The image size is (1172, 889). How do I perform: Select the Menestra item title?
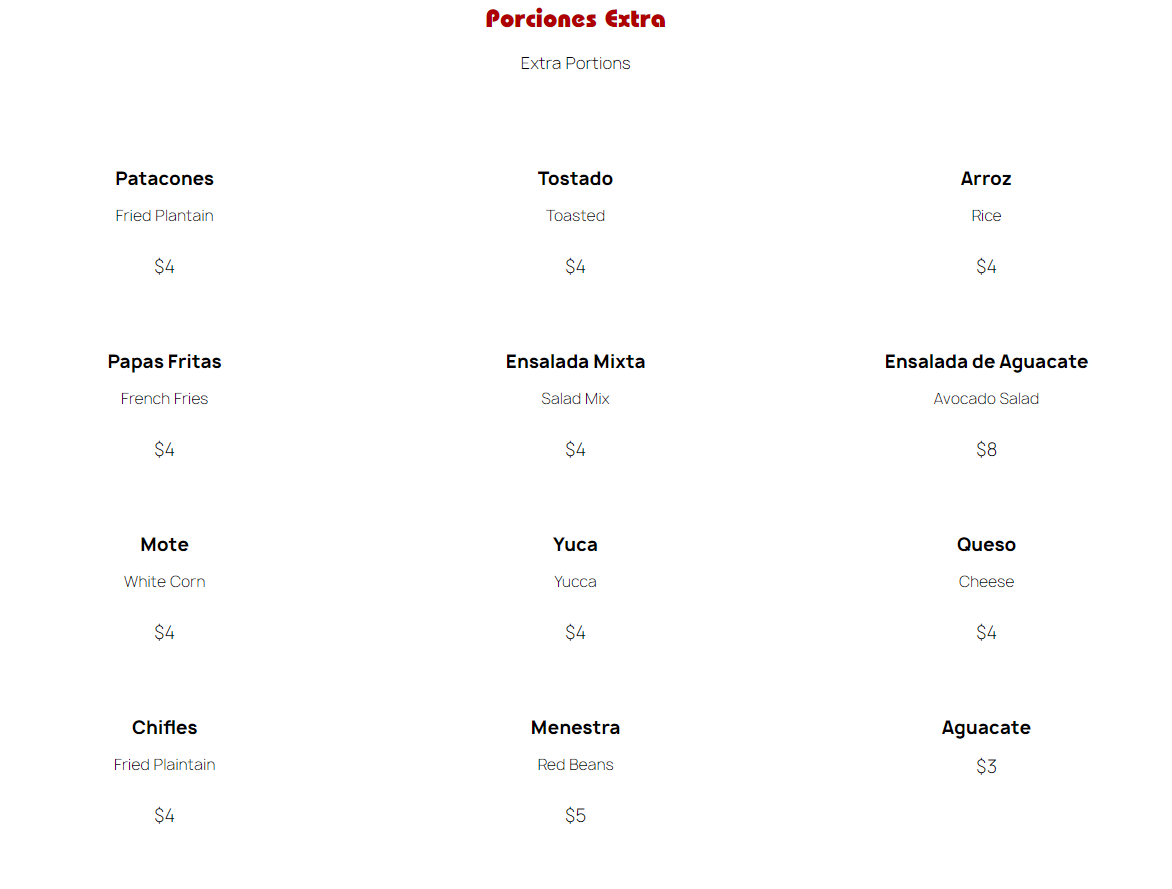coord(575,728)
